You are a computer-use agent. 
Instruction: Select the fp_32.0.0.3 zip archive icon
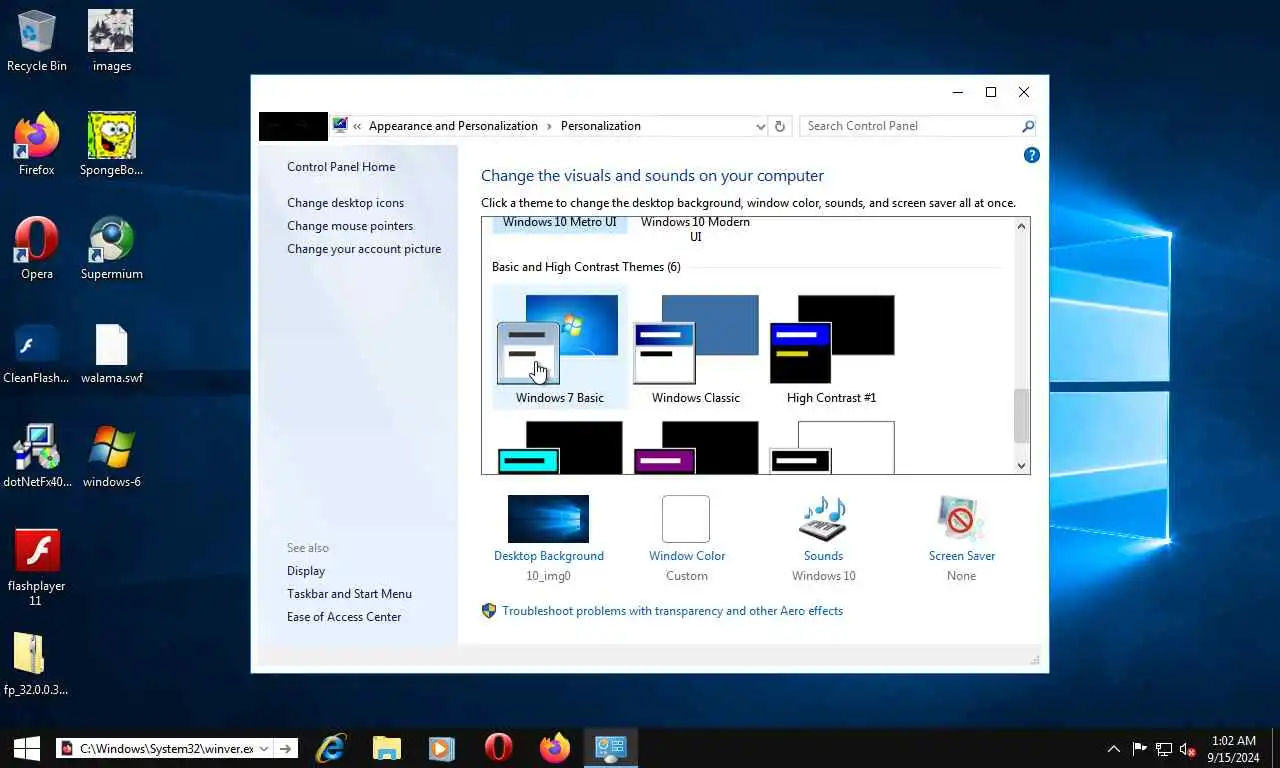37,665
